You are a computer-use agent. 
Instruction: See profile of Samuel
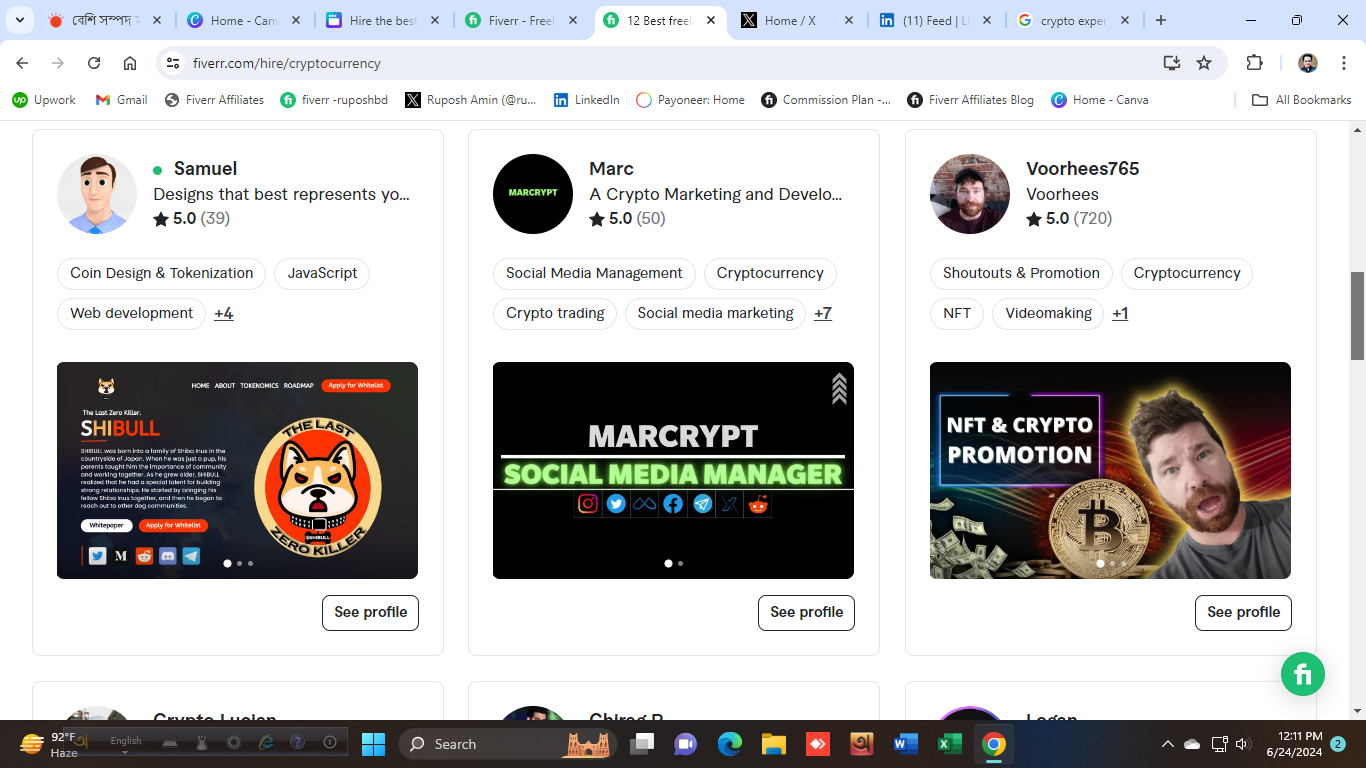click(370, 612)
